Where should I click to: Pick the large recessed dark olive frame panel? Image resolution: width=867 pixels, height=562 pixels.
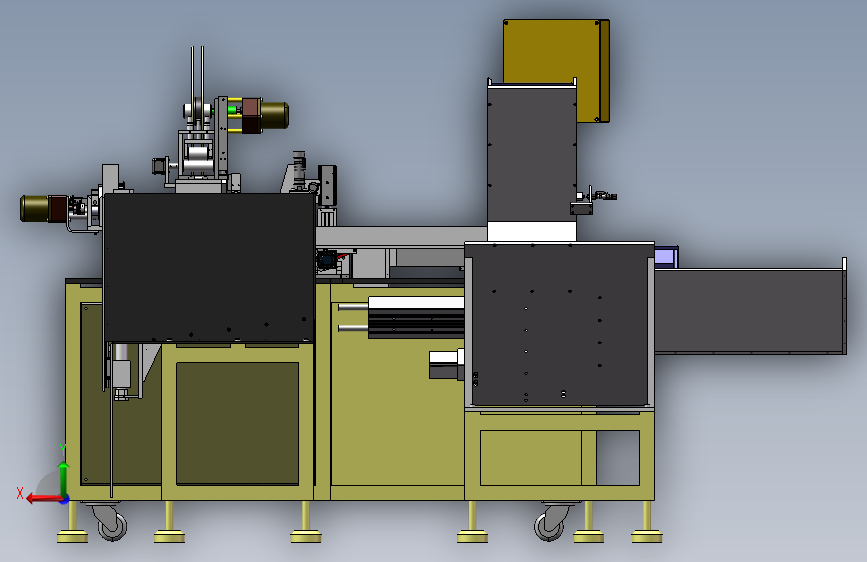point(237,424)
